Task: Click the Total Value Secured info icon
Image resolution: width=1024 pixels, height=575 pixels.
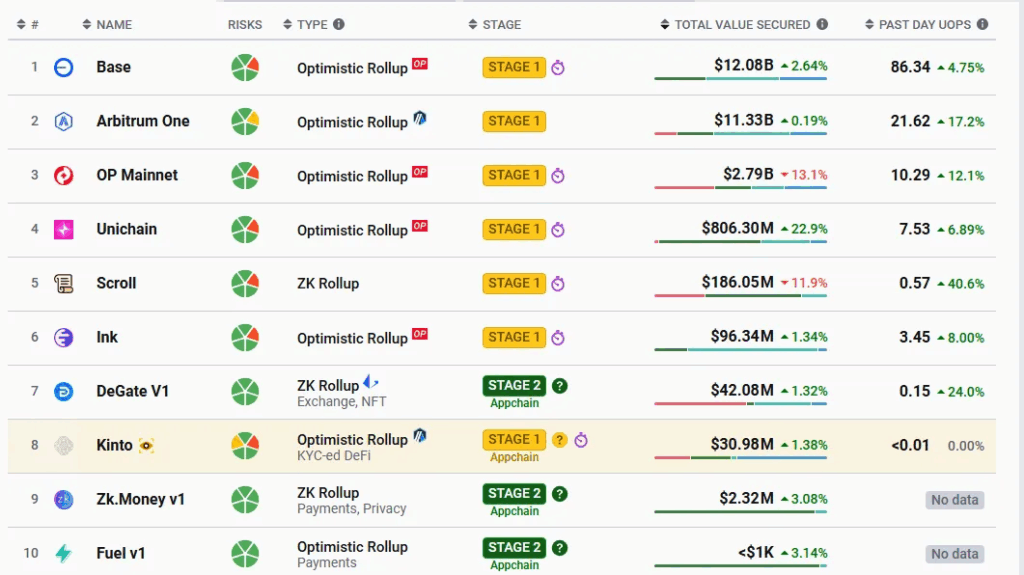Action: (822, 24)
